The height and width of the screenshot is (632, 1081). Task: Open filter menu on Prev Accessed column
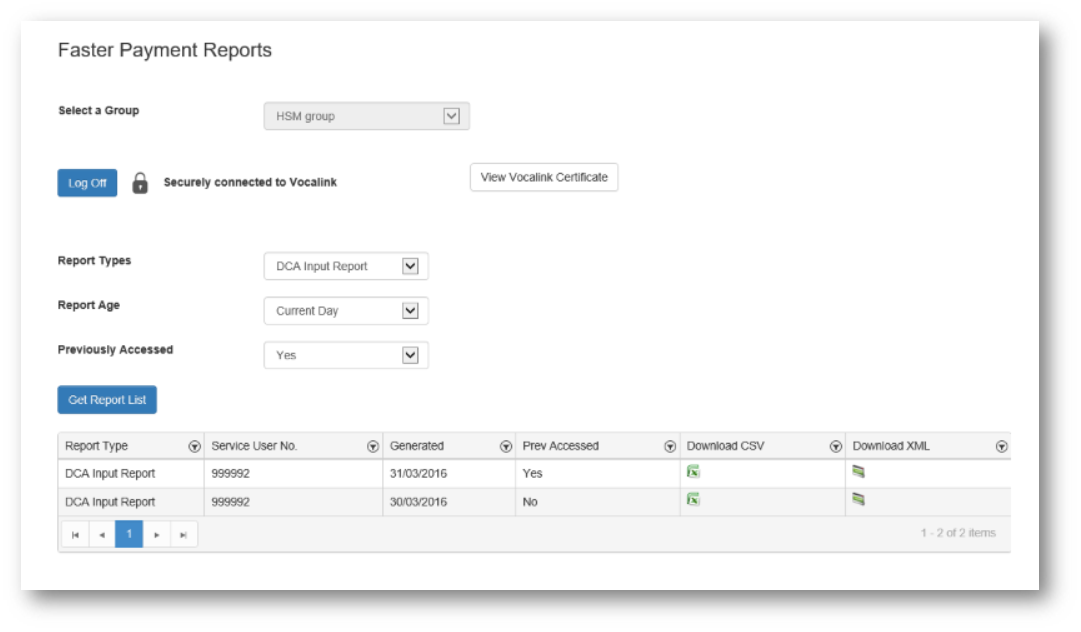(x=670, y=447)
